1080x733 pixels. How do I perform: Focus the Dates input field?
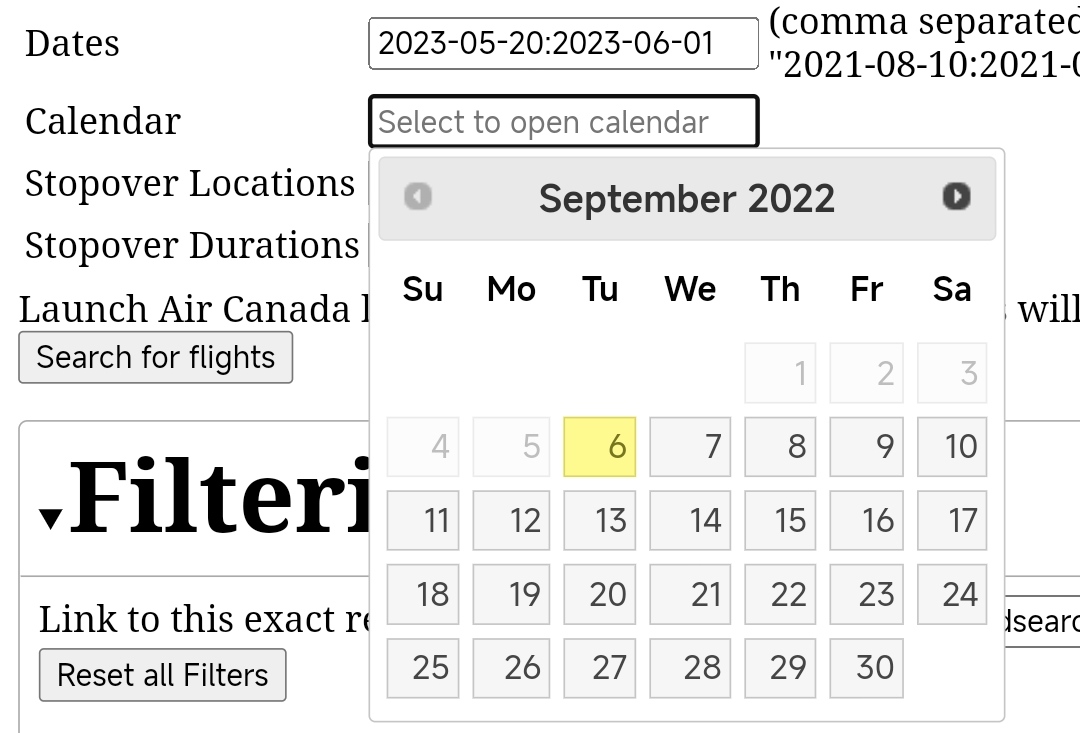click(563, 44)
